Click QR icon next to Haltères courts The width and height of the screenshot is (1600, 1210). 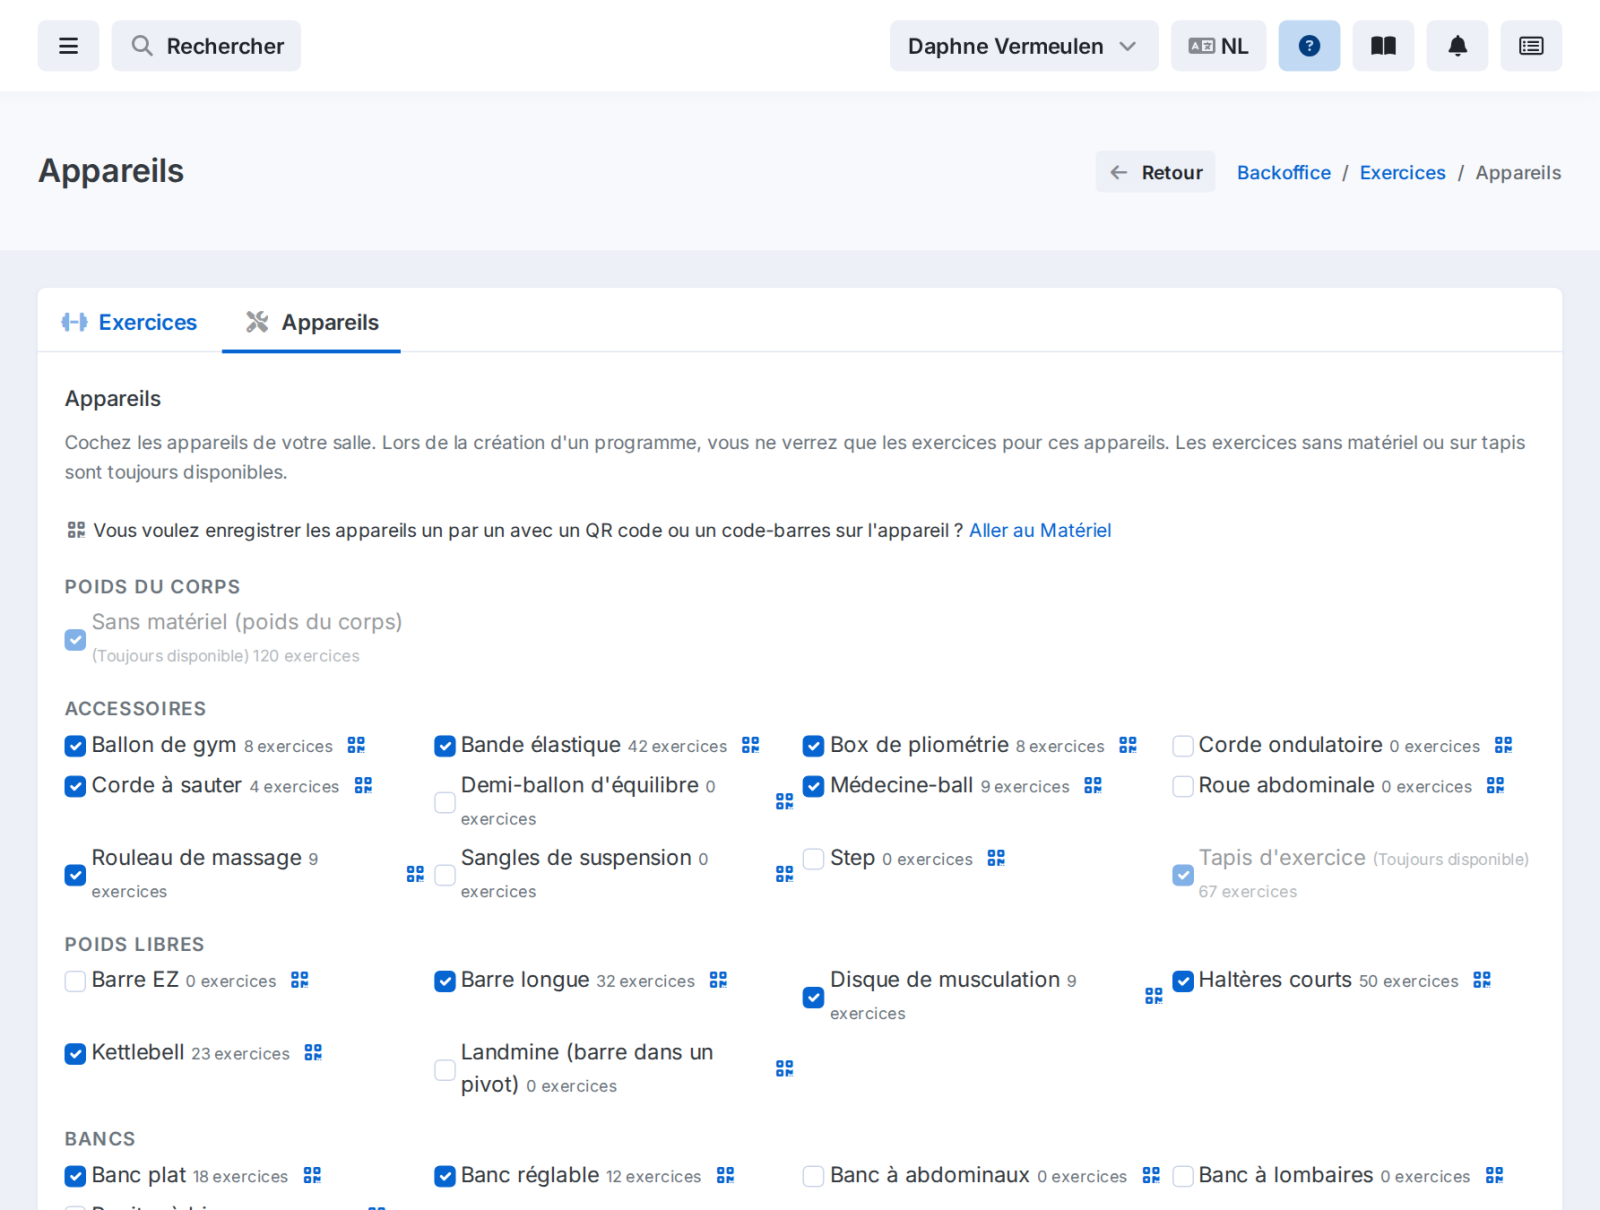[x=1482, y=980]
